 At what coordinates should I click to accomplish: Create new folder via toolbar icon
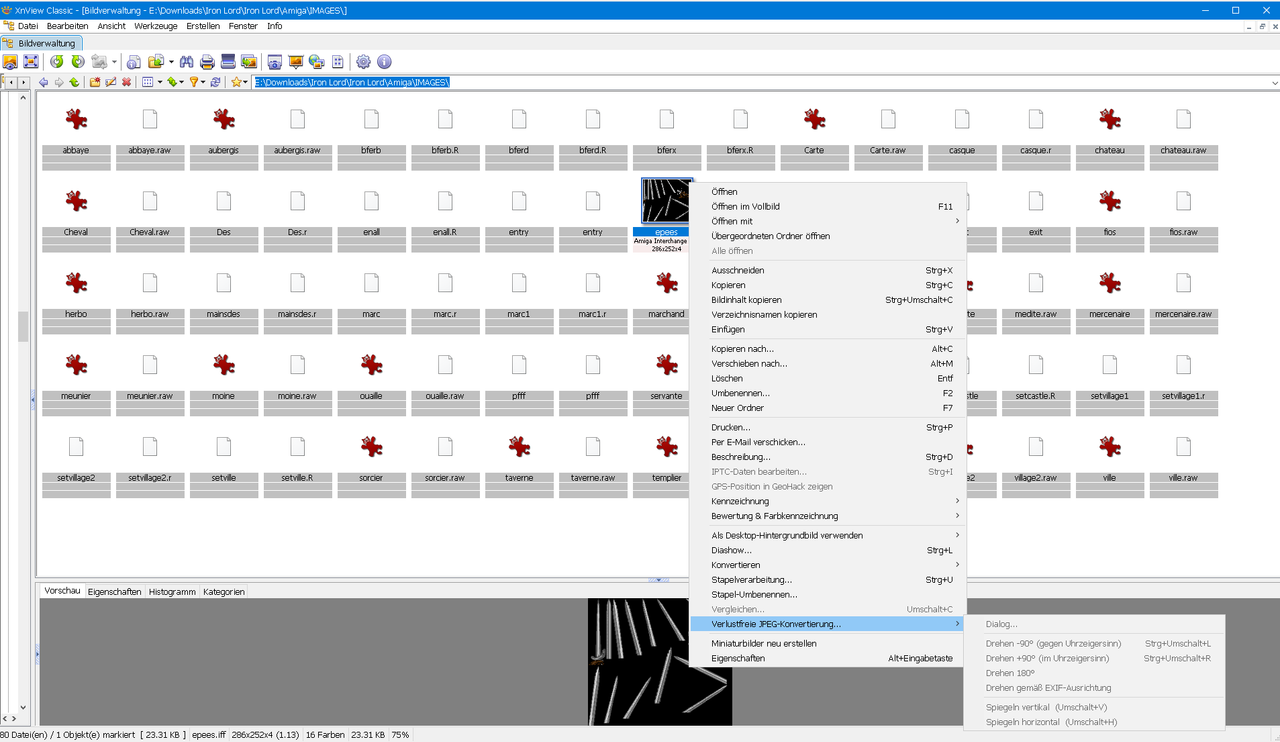tap(95, 82)
